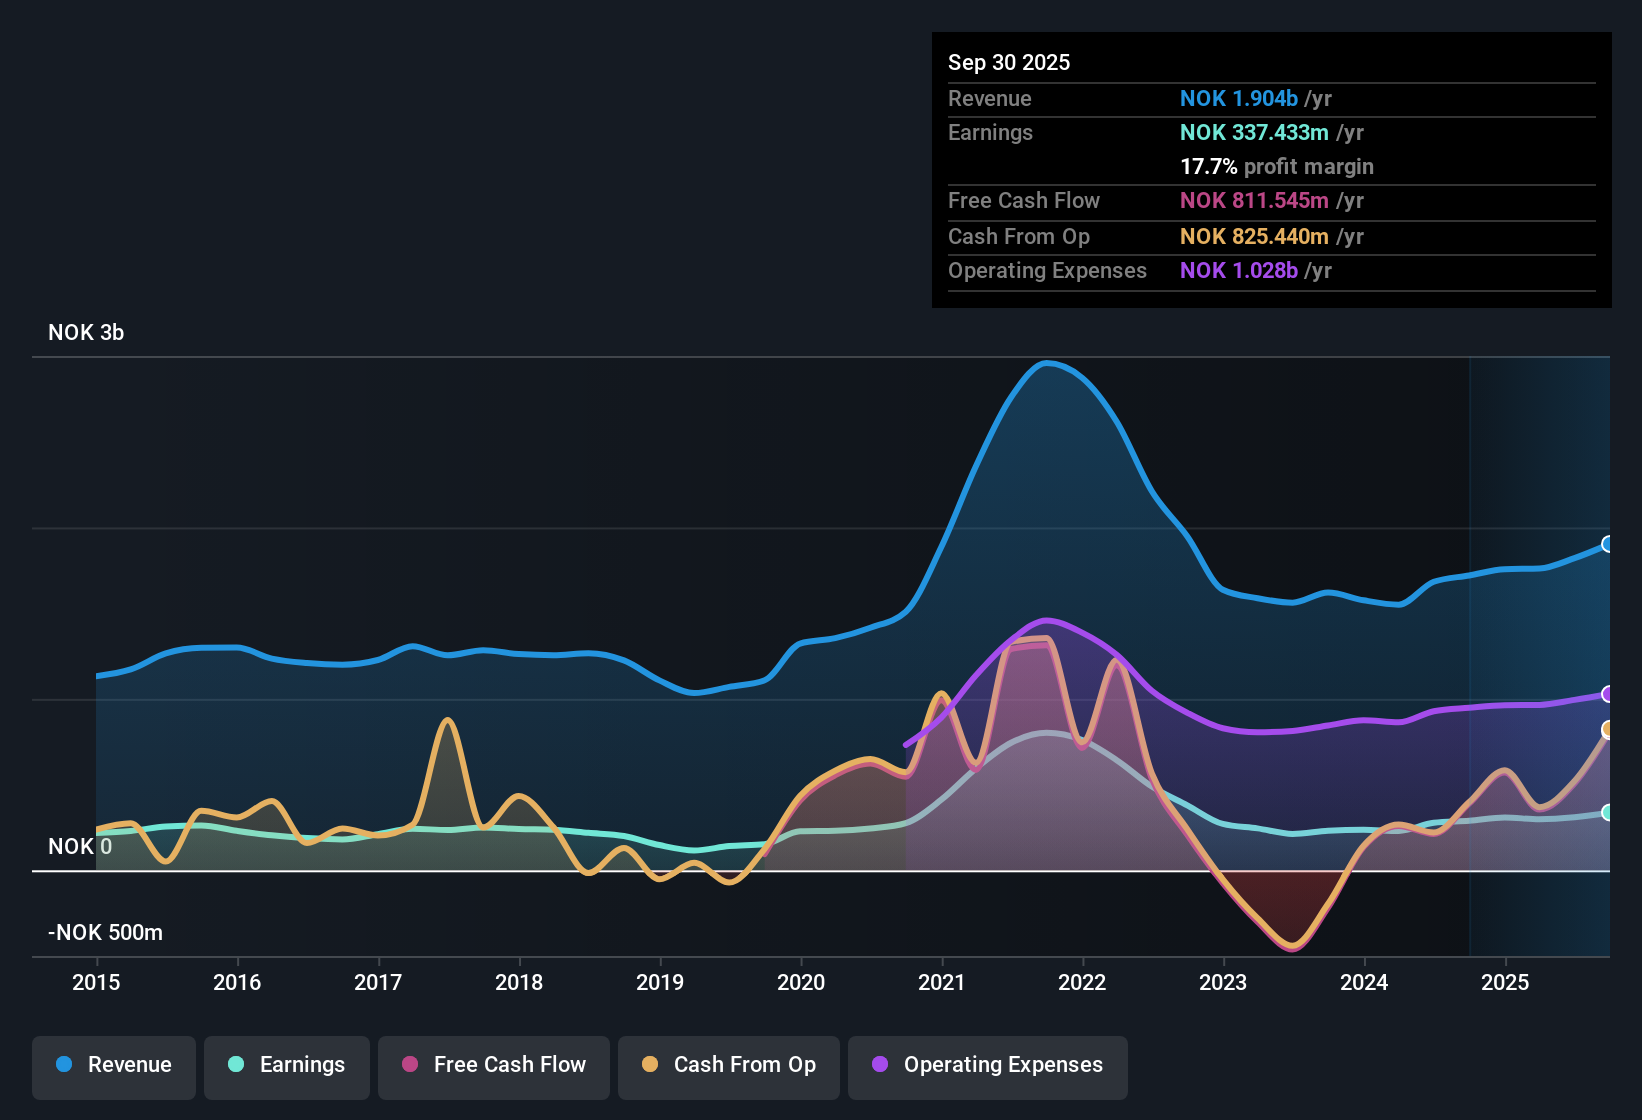1642x1120 pixels.
Task: Click the teal Earnings legend dot
Action: click(236, 1064)
